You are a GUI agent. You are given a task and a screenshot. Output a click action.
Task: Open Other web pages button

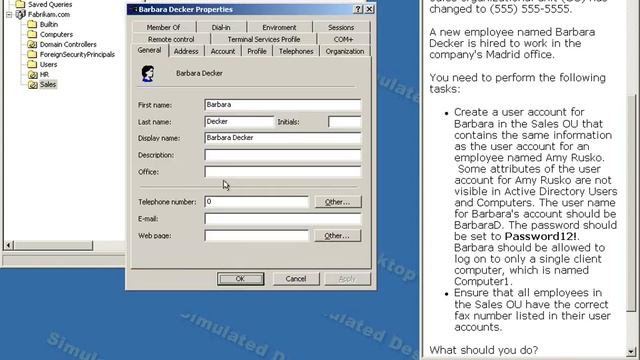point(338,236)
